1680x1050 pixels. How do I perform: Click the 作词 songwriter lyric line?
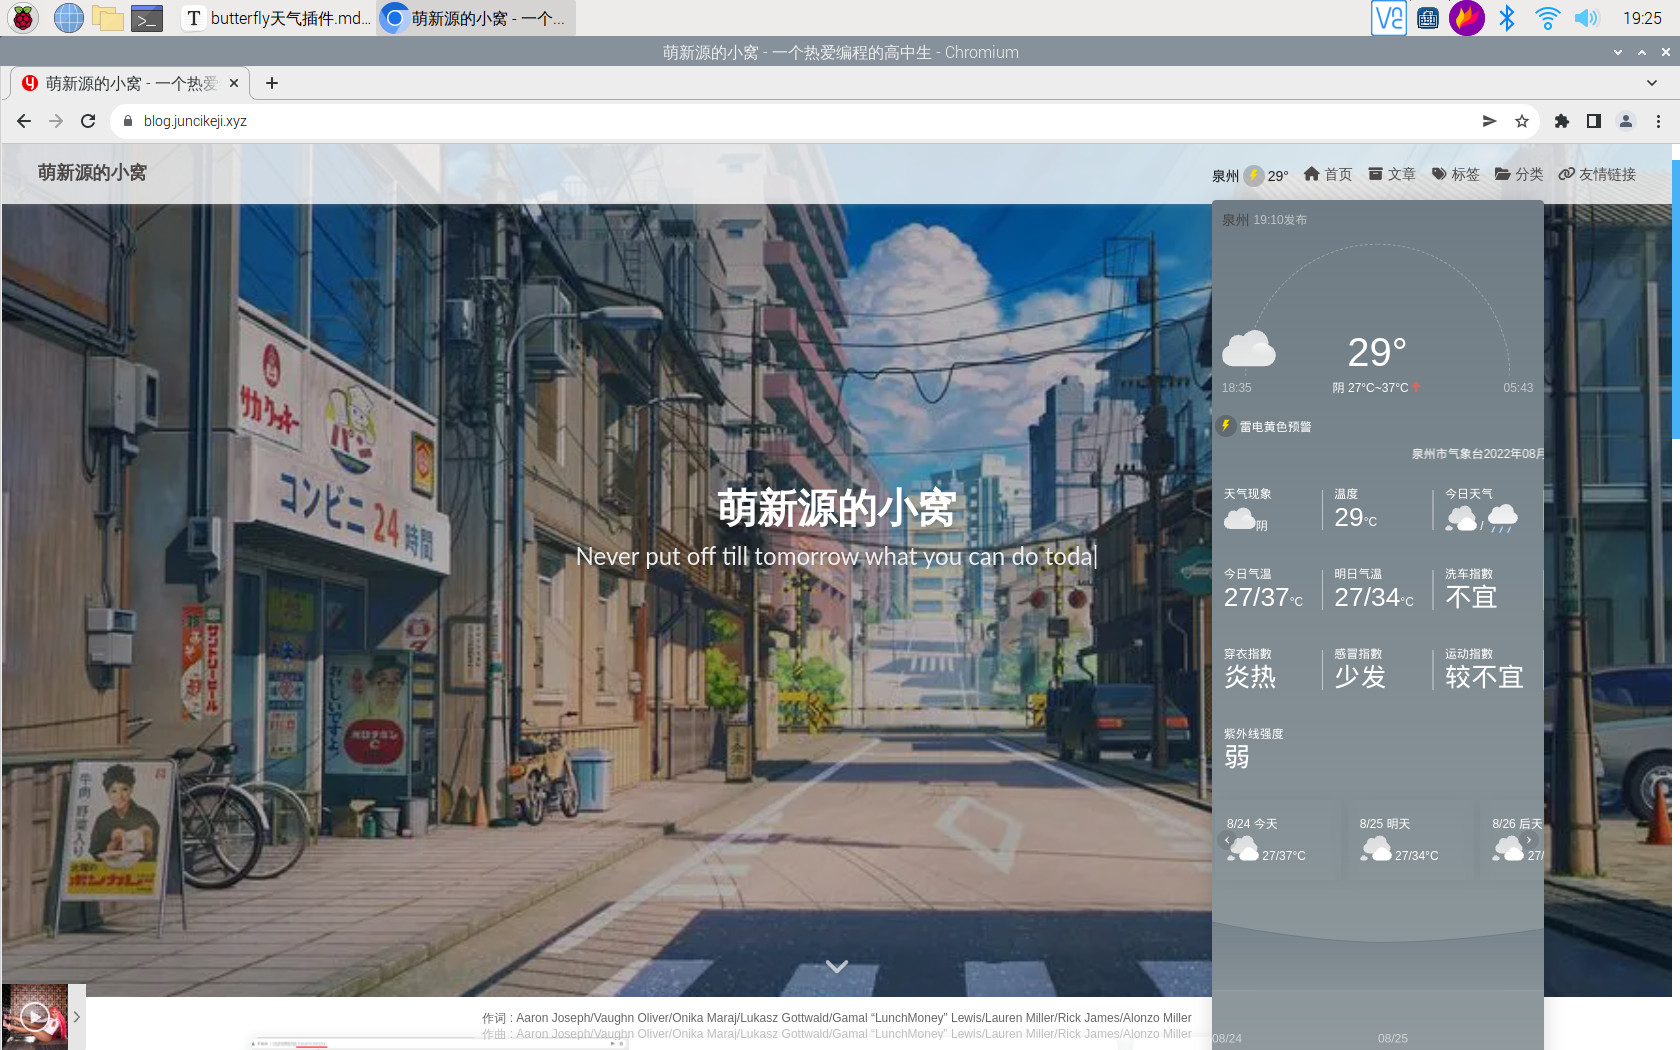tap(836, 1018)
